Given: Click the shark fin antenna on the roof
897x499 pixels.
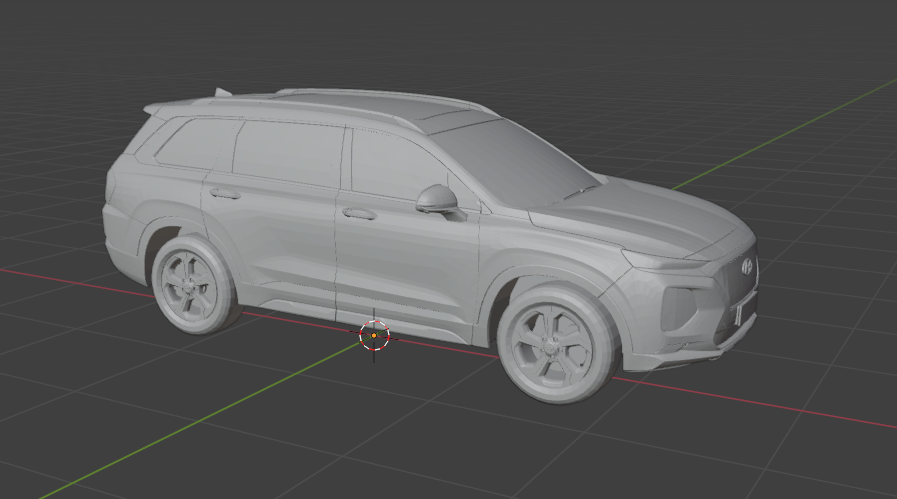Looking at the screenshot, I should point(223,92).
